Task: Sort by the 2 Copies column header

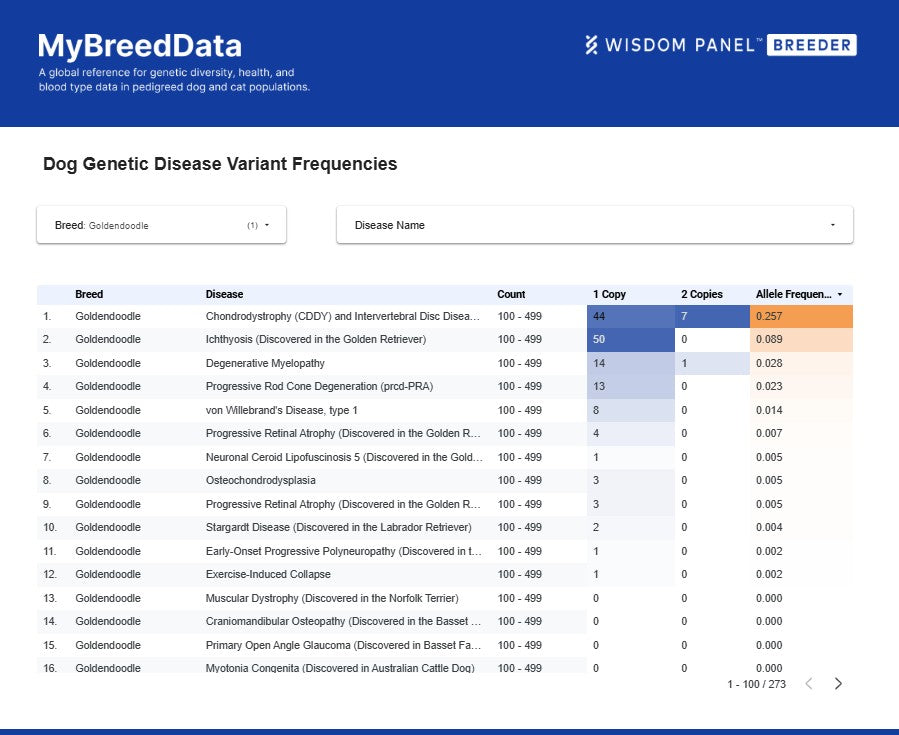Action: [x=702, y=294]
